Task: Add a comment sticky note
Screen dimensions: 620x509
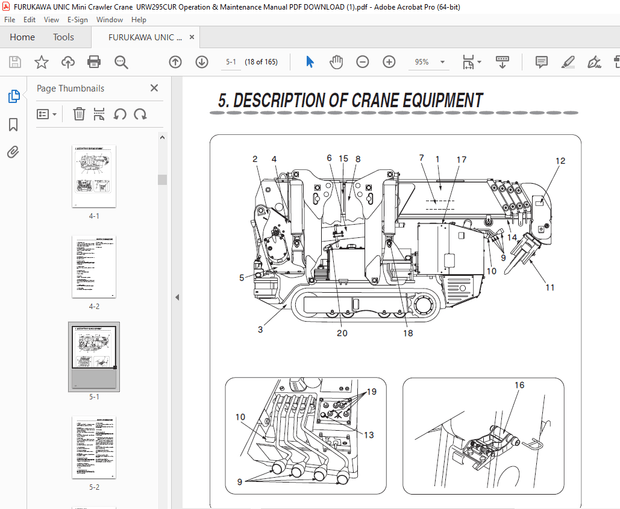Action: click(x=541, y=62)
